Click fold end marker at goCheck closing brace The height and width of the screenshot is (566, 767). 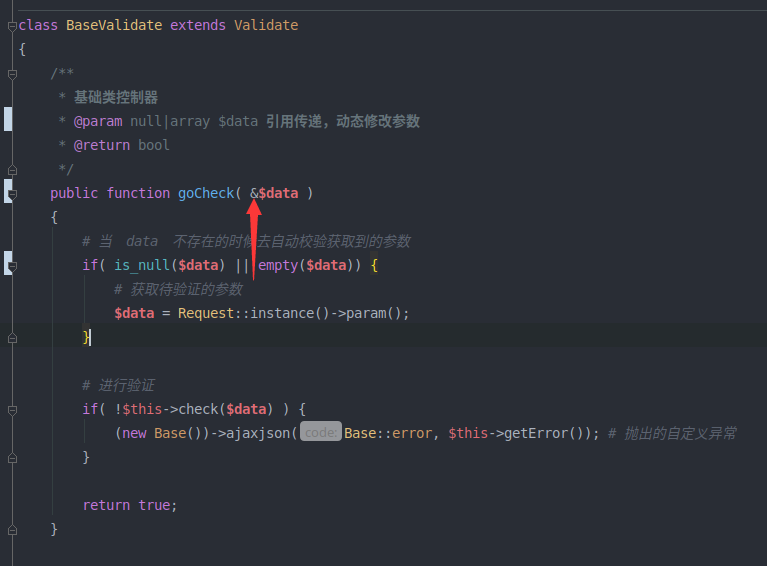point(13,530)
